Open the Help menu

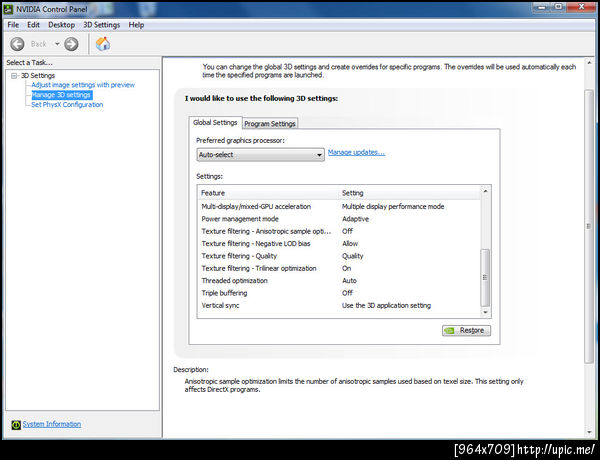[x=136, y=25]
